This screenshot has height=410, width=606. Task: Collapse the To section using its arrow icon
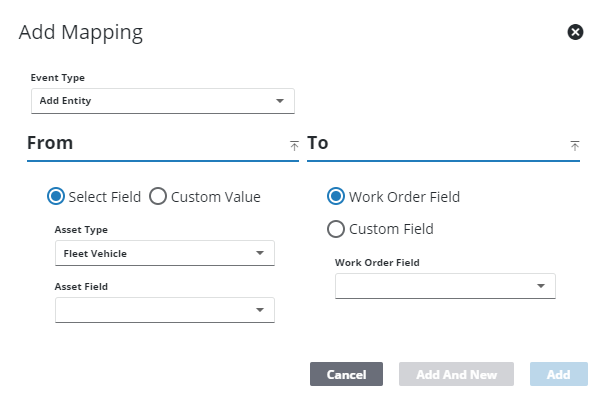[x=575, y=145]
